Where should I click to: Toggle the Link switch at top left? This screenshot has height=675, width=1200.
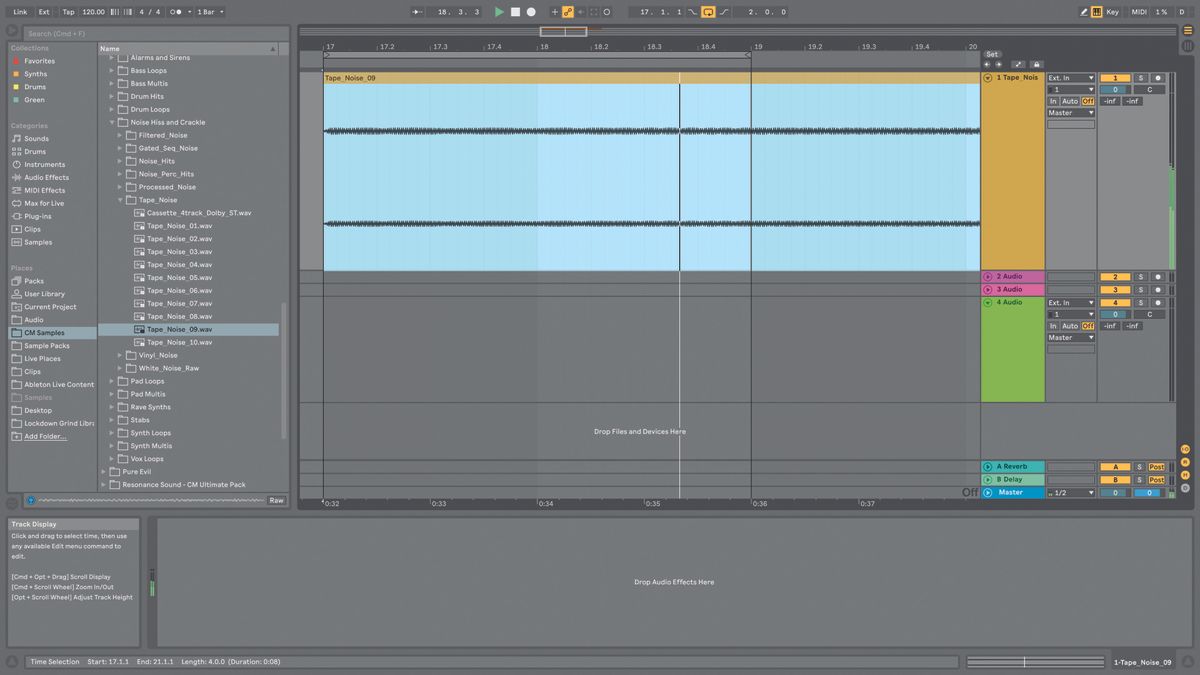click(x=20, y=11)
